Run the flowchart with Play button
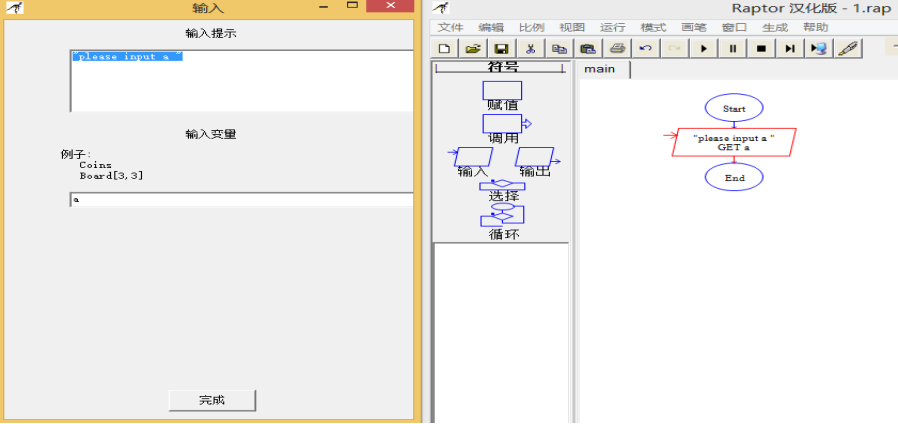 pos(703,49)
